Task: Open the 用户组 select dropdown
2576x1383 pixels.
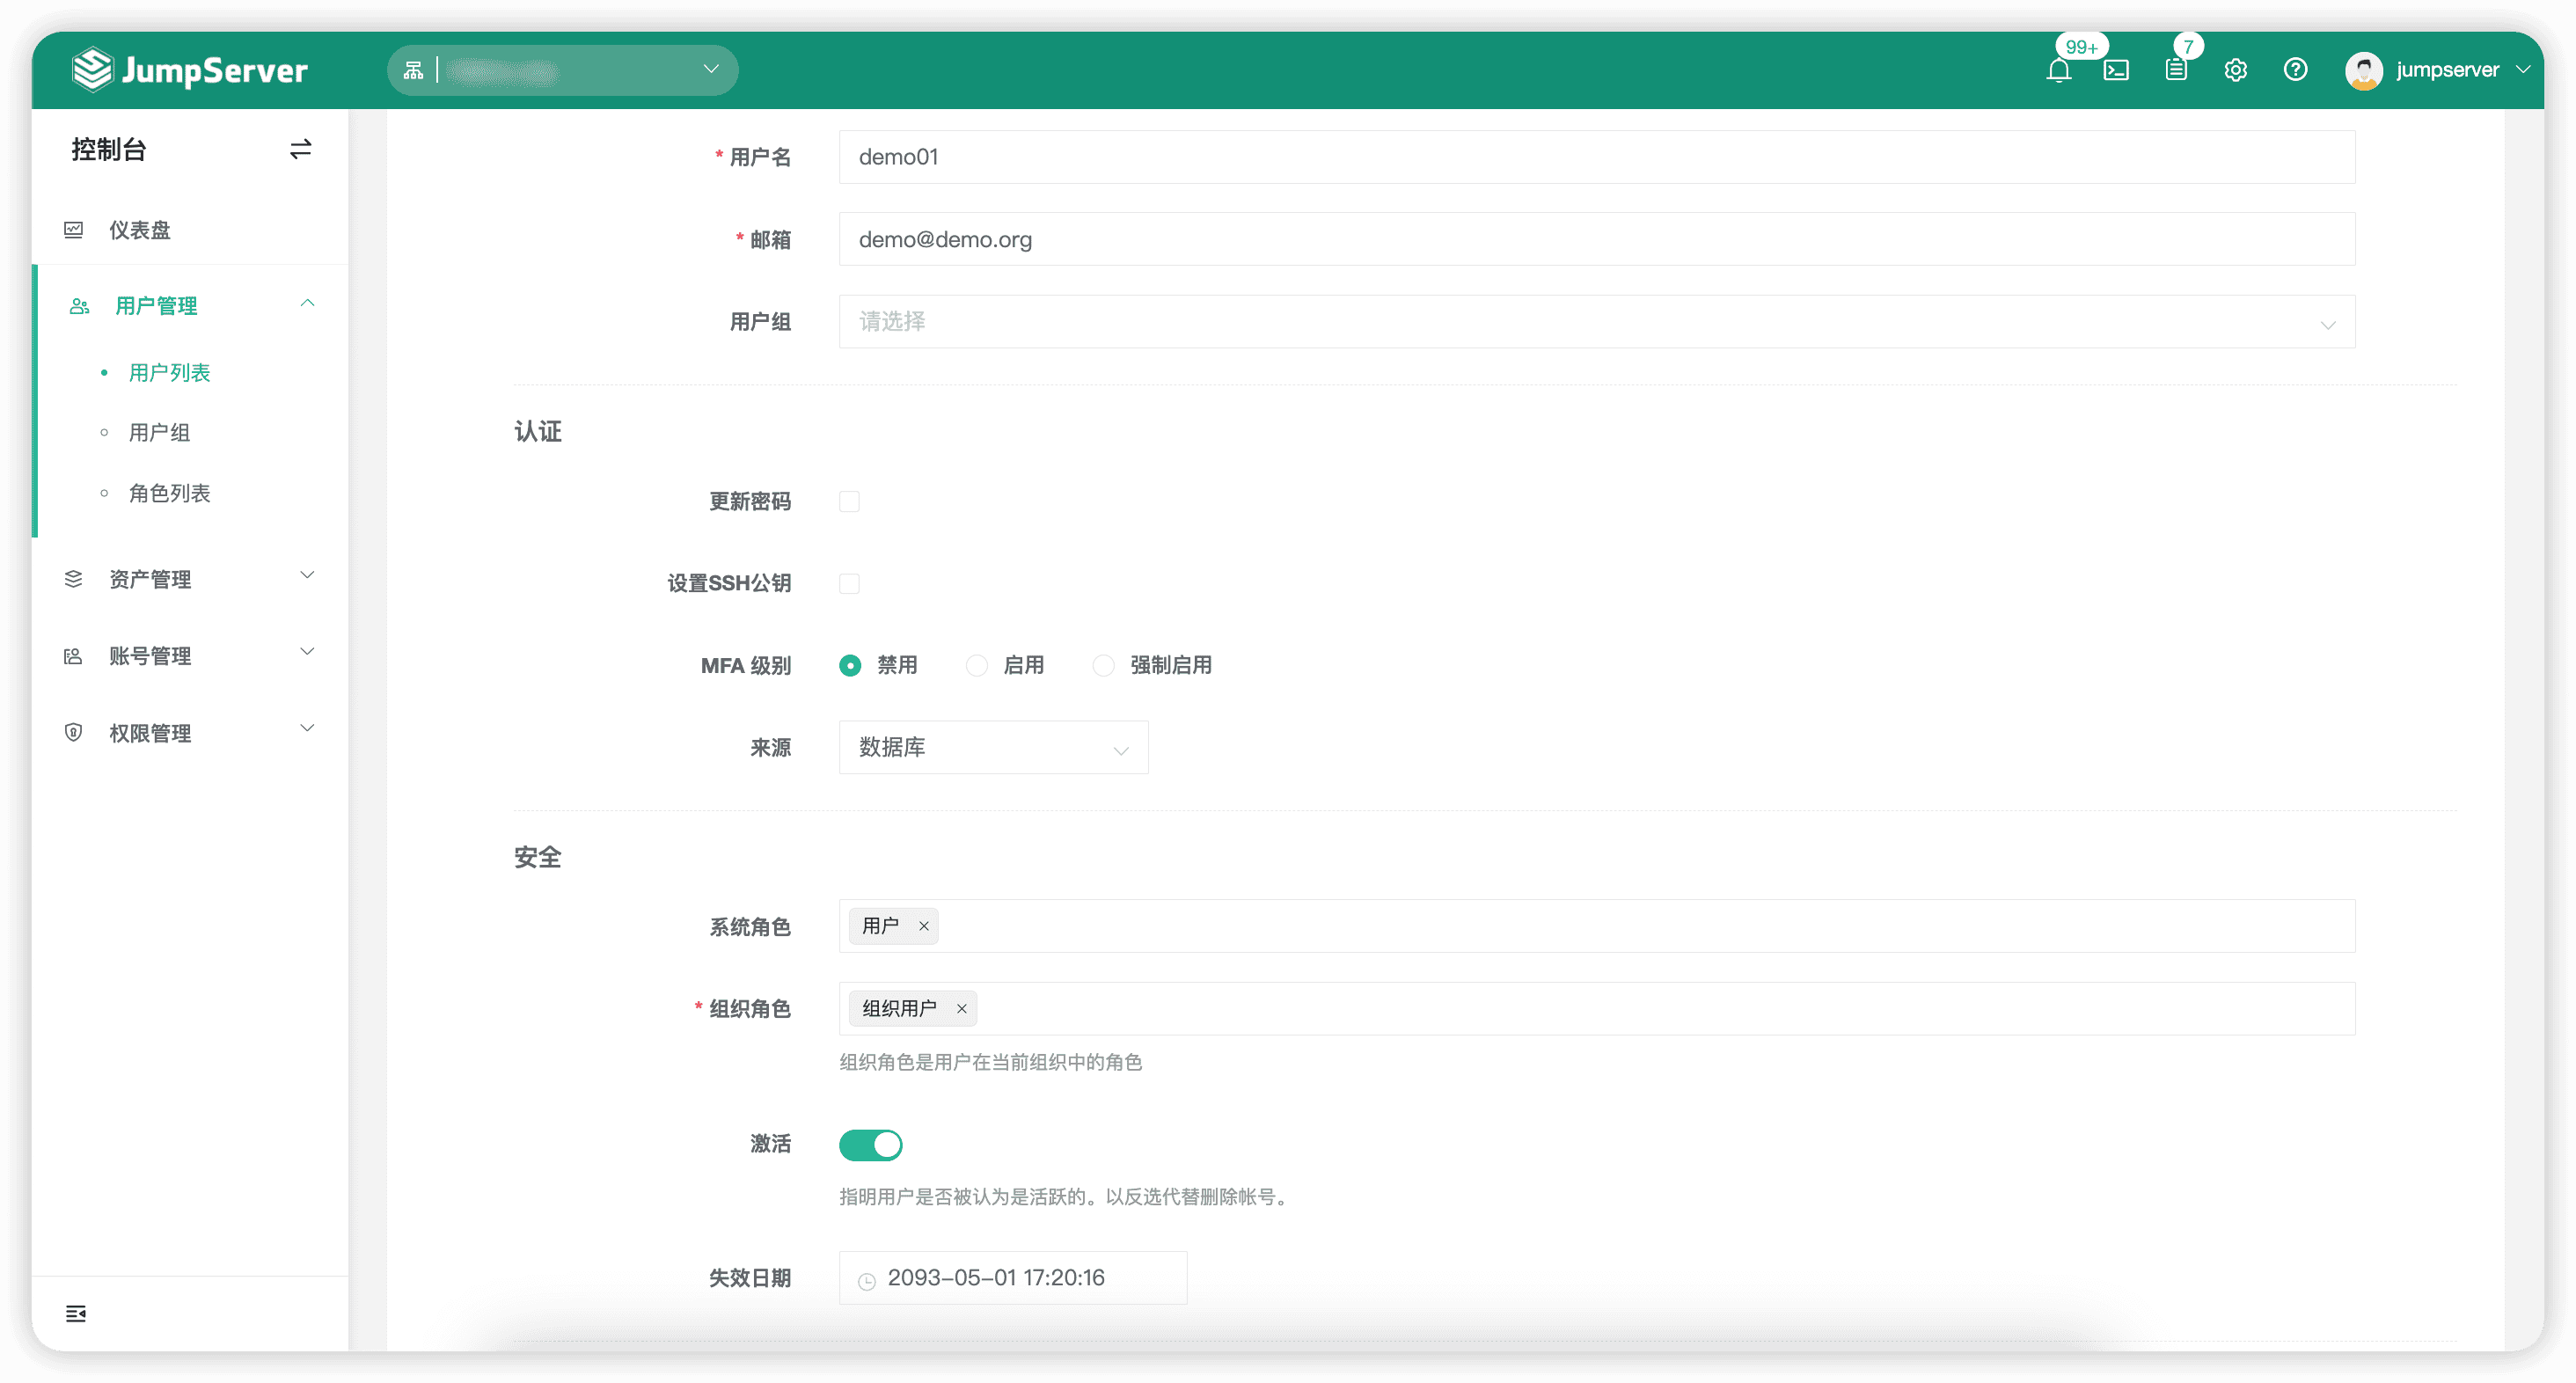Action: pyautogui.click(x=1596, y=322)
